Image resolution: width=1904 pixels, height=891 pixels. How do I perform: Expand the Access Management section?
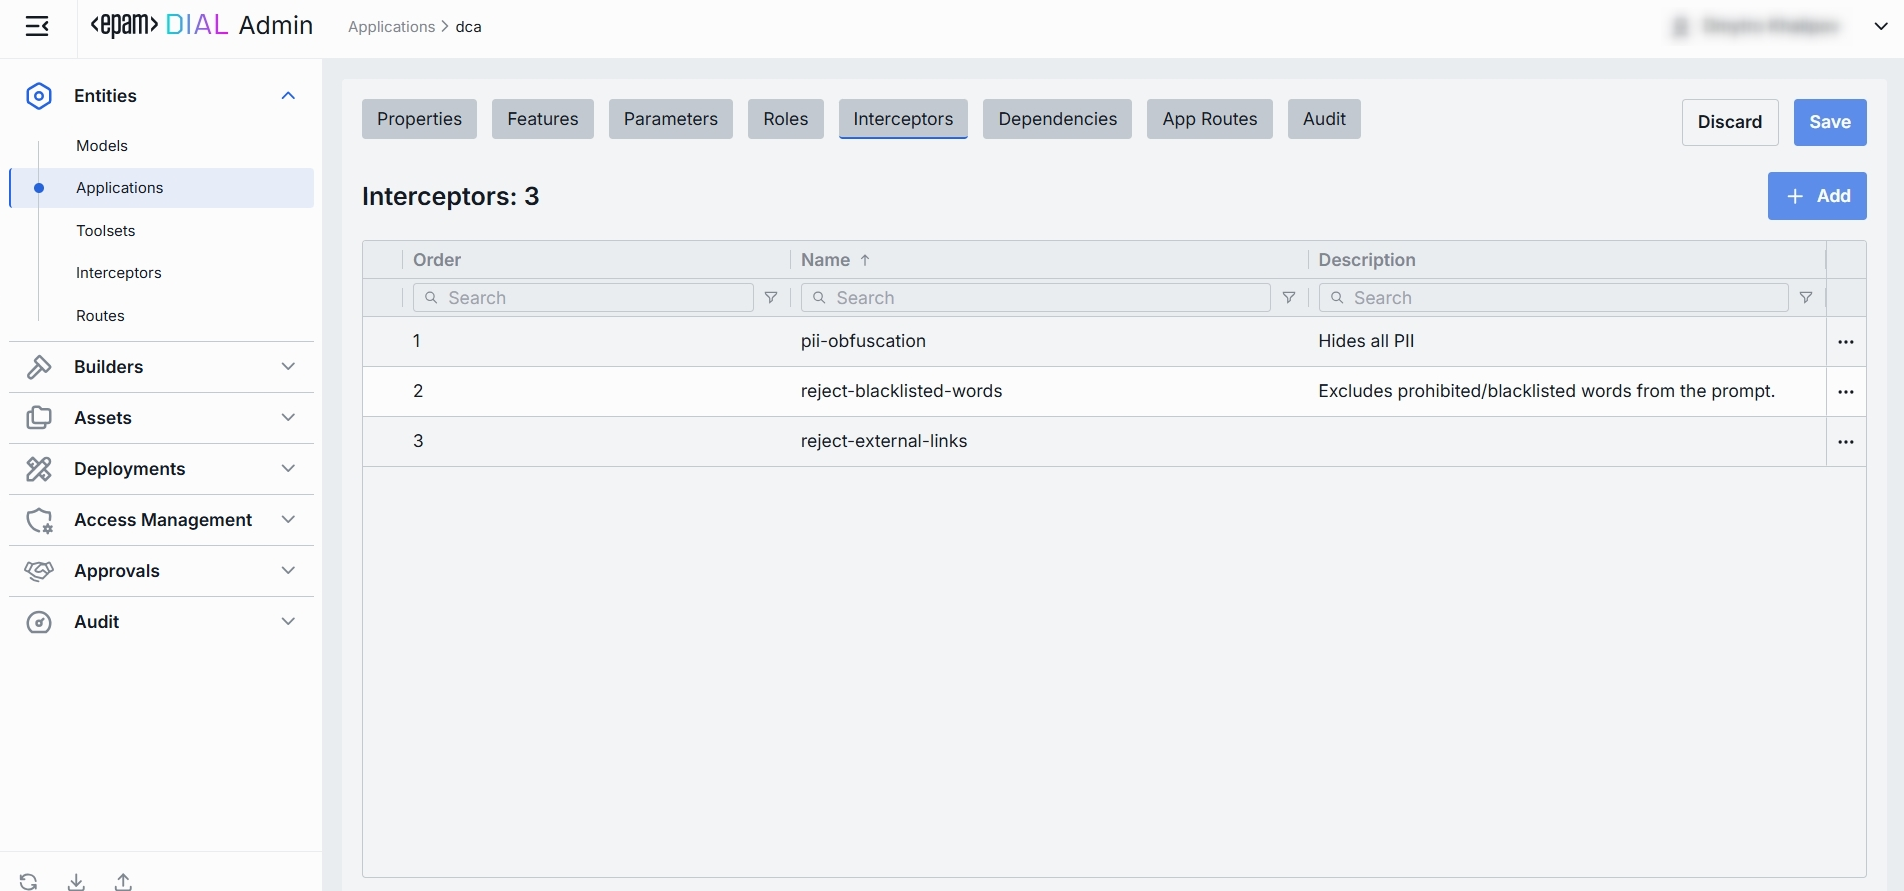click(x=288, y=520)
